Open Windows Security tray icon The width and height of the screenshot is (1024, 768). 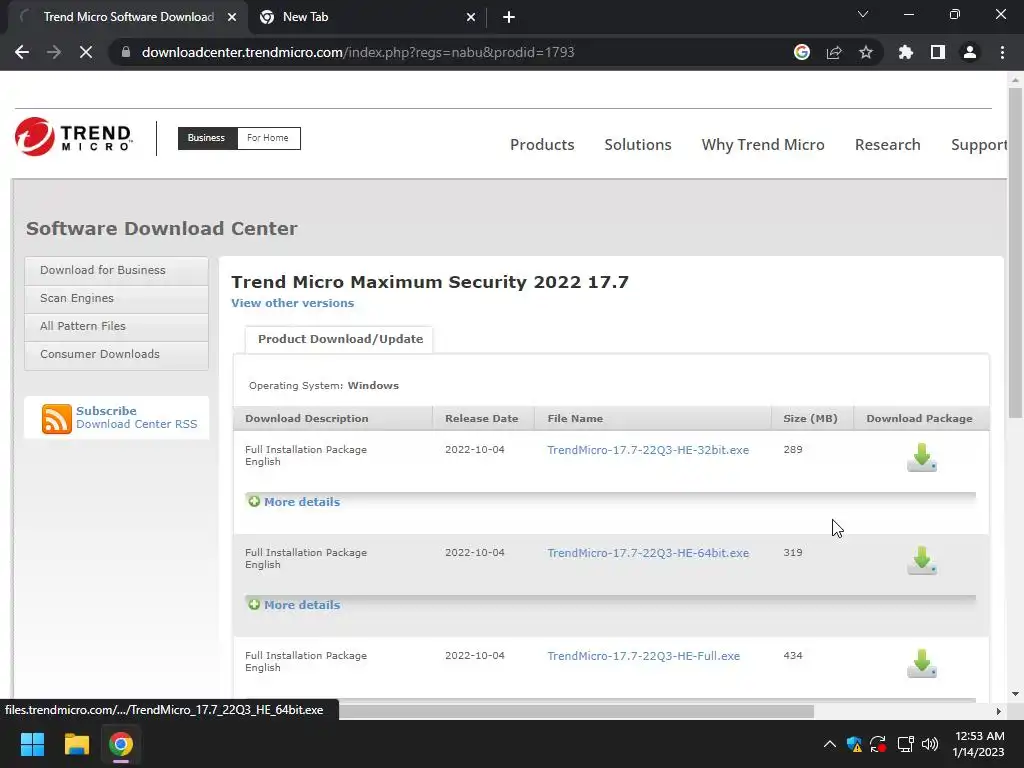(x=854, y=744)
